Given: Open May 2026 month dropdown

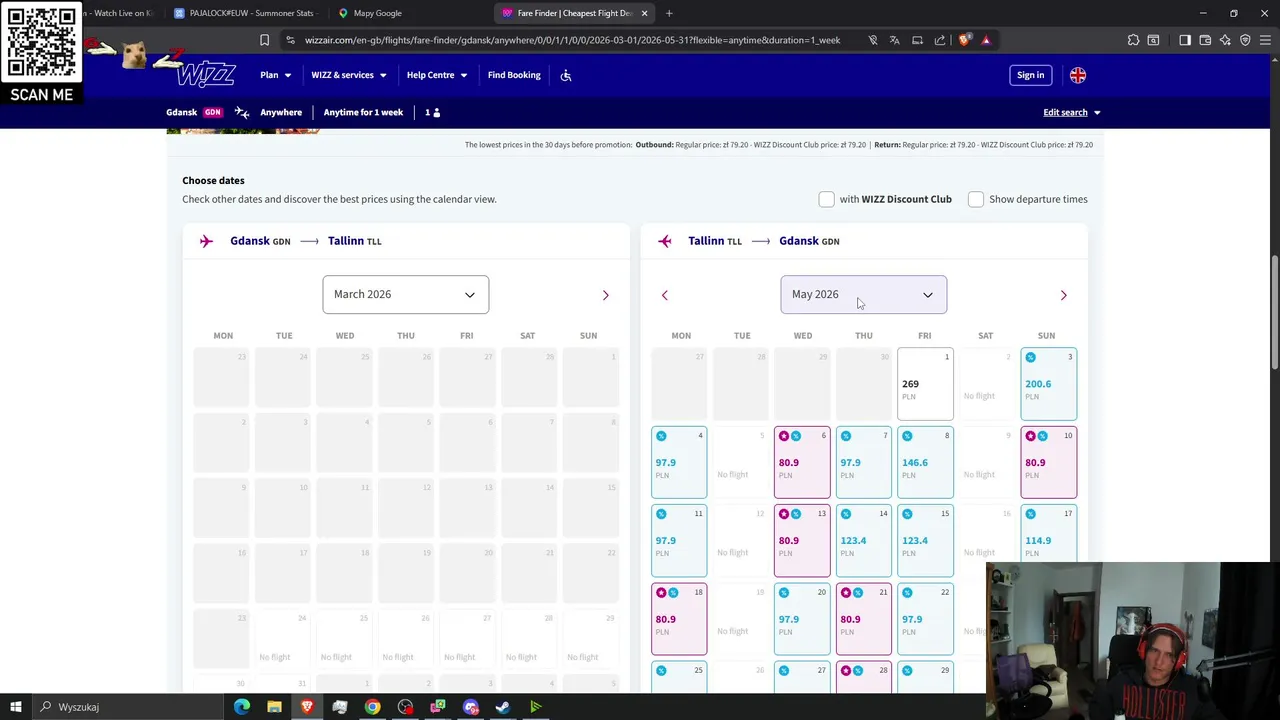Looking at the screenshot, I should tap(863, 294).
